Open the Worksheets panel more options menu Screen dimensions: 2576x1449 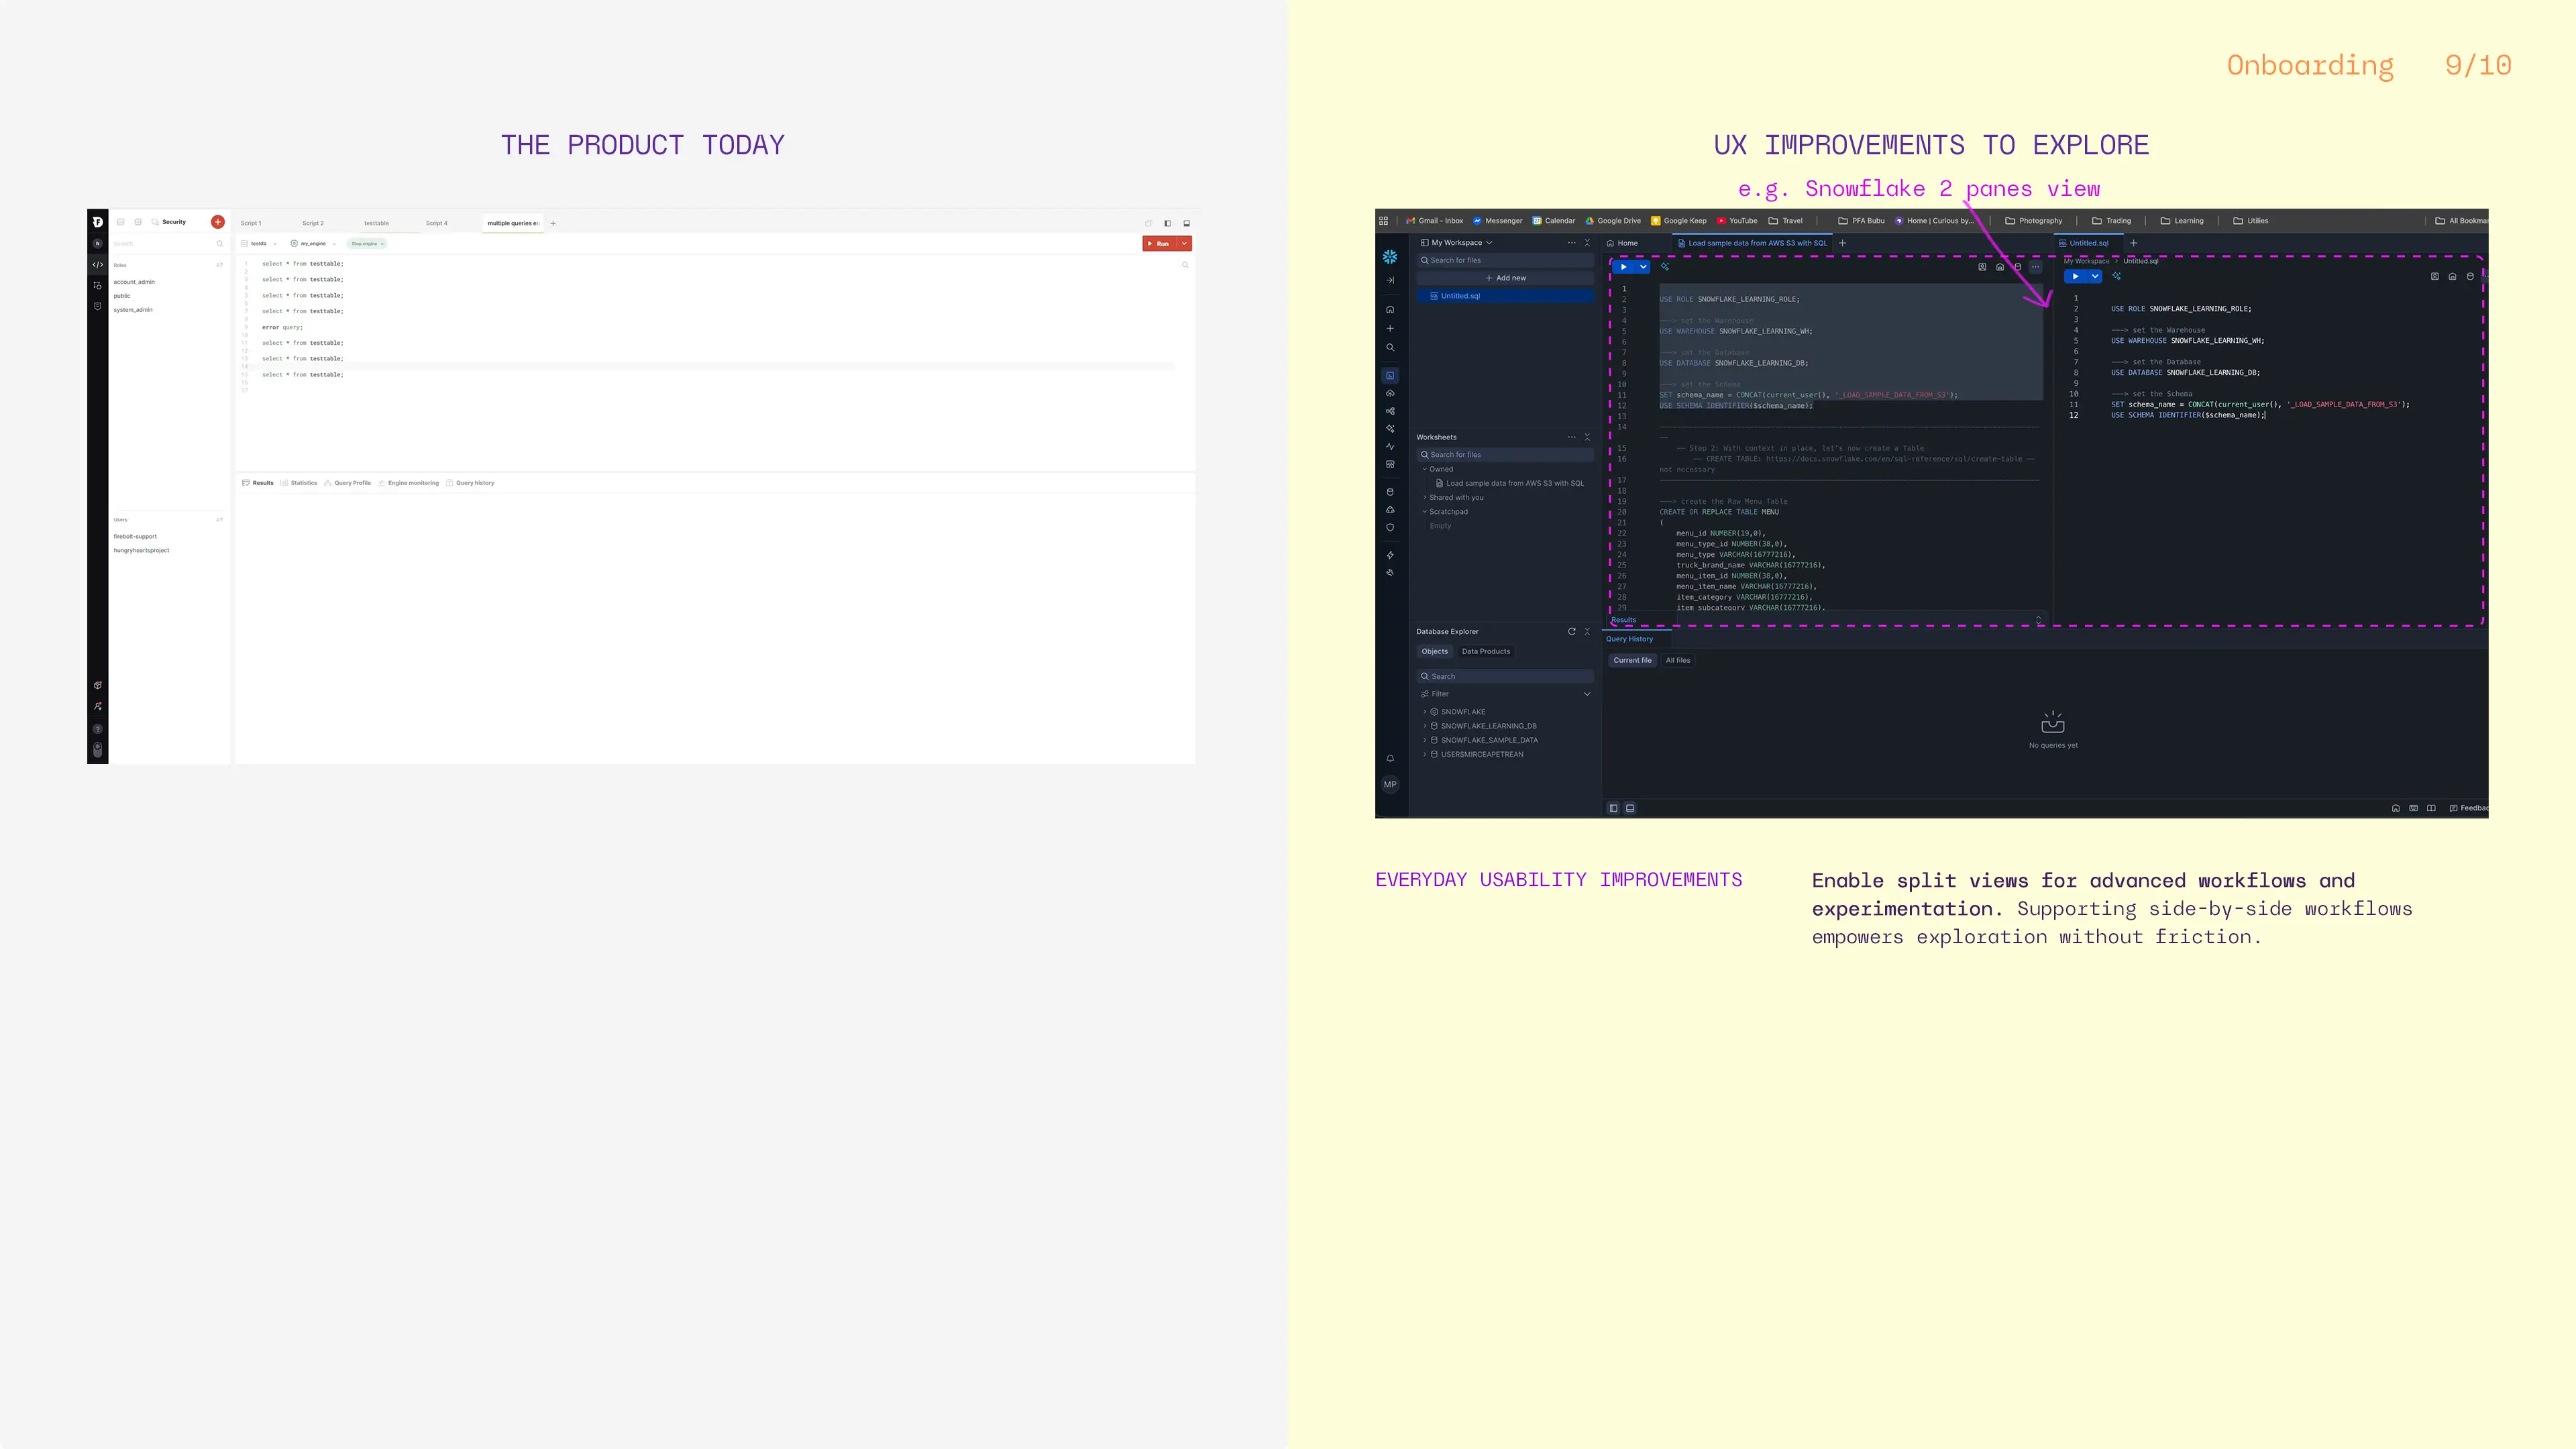coord(1571,437)
